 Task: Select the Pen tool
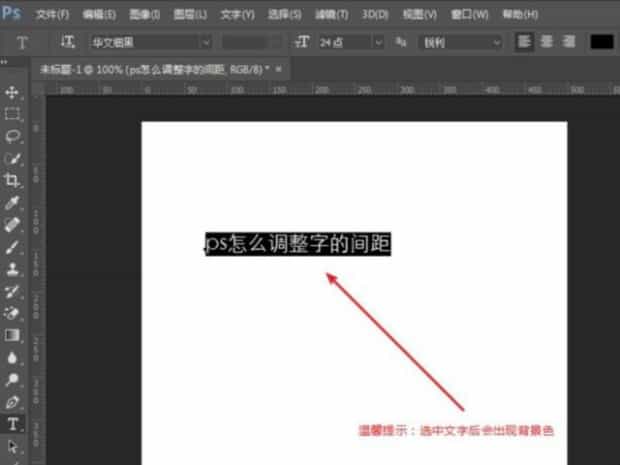[13, 401]
